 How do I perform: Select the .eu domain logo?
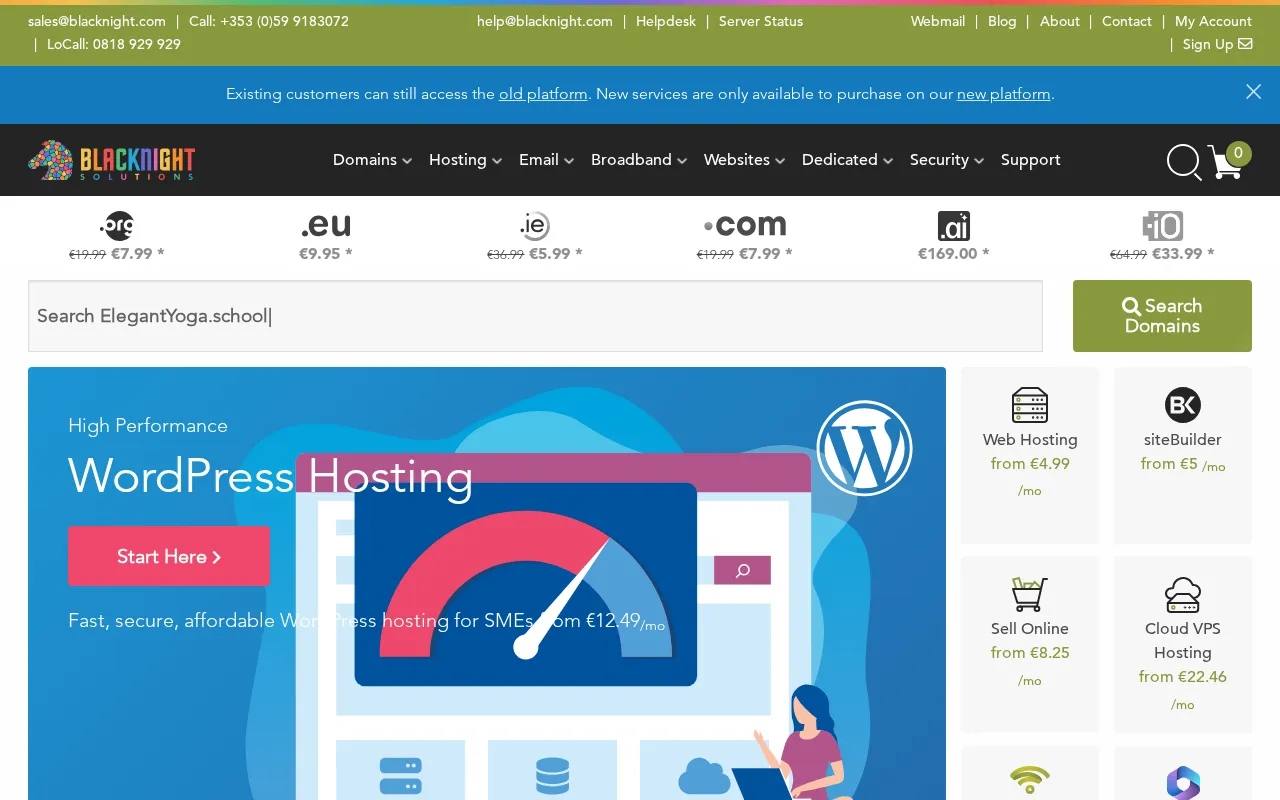pyautogui.click(x=326, y=226)
